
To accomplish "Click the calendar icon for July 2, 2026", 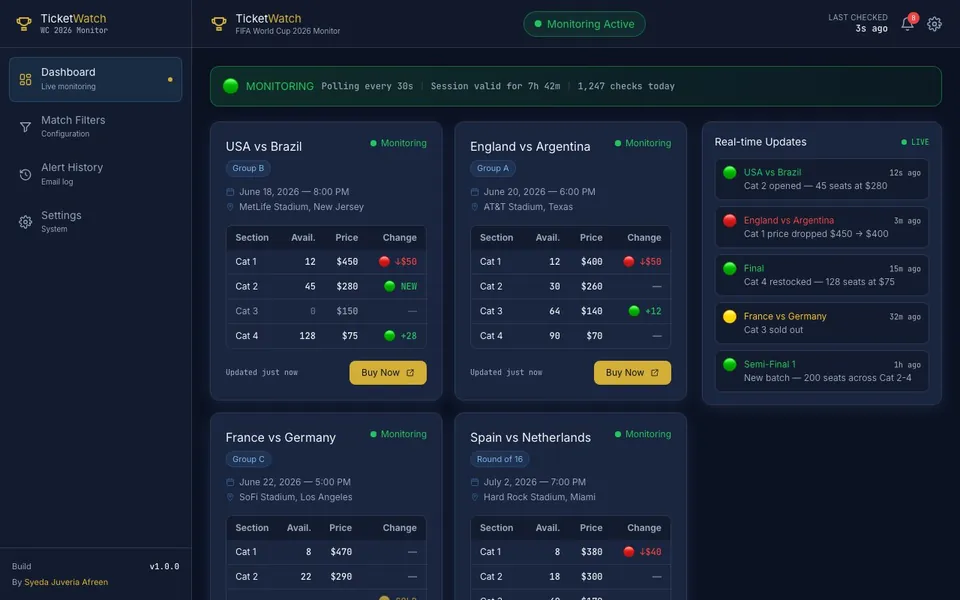I will pos(474,482).
